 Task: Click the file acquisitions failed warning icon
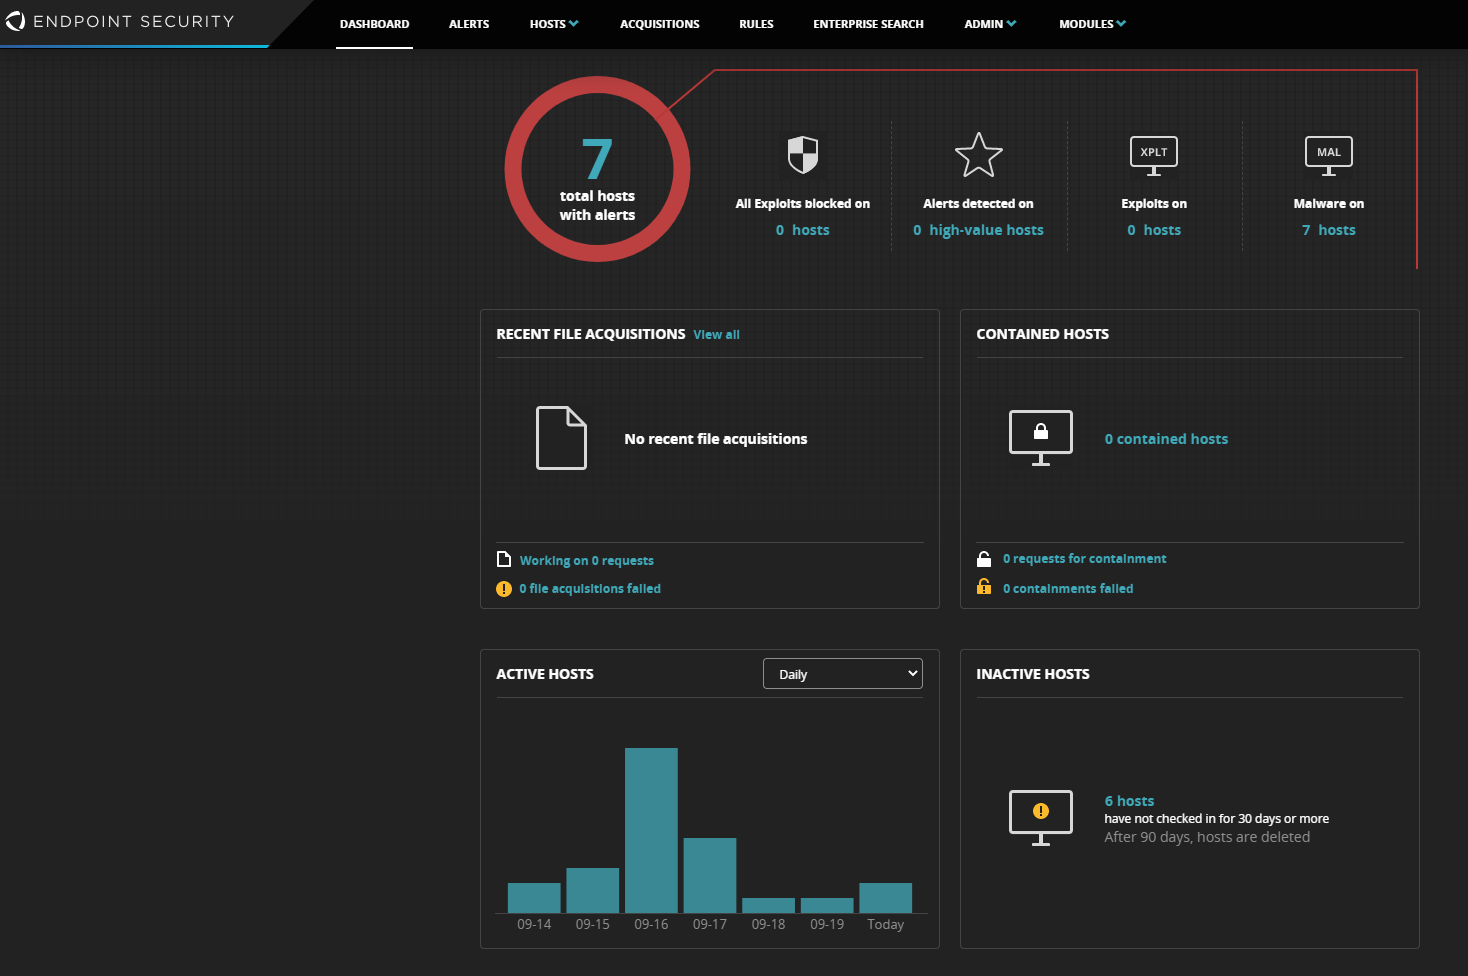(x=504, y=589)
